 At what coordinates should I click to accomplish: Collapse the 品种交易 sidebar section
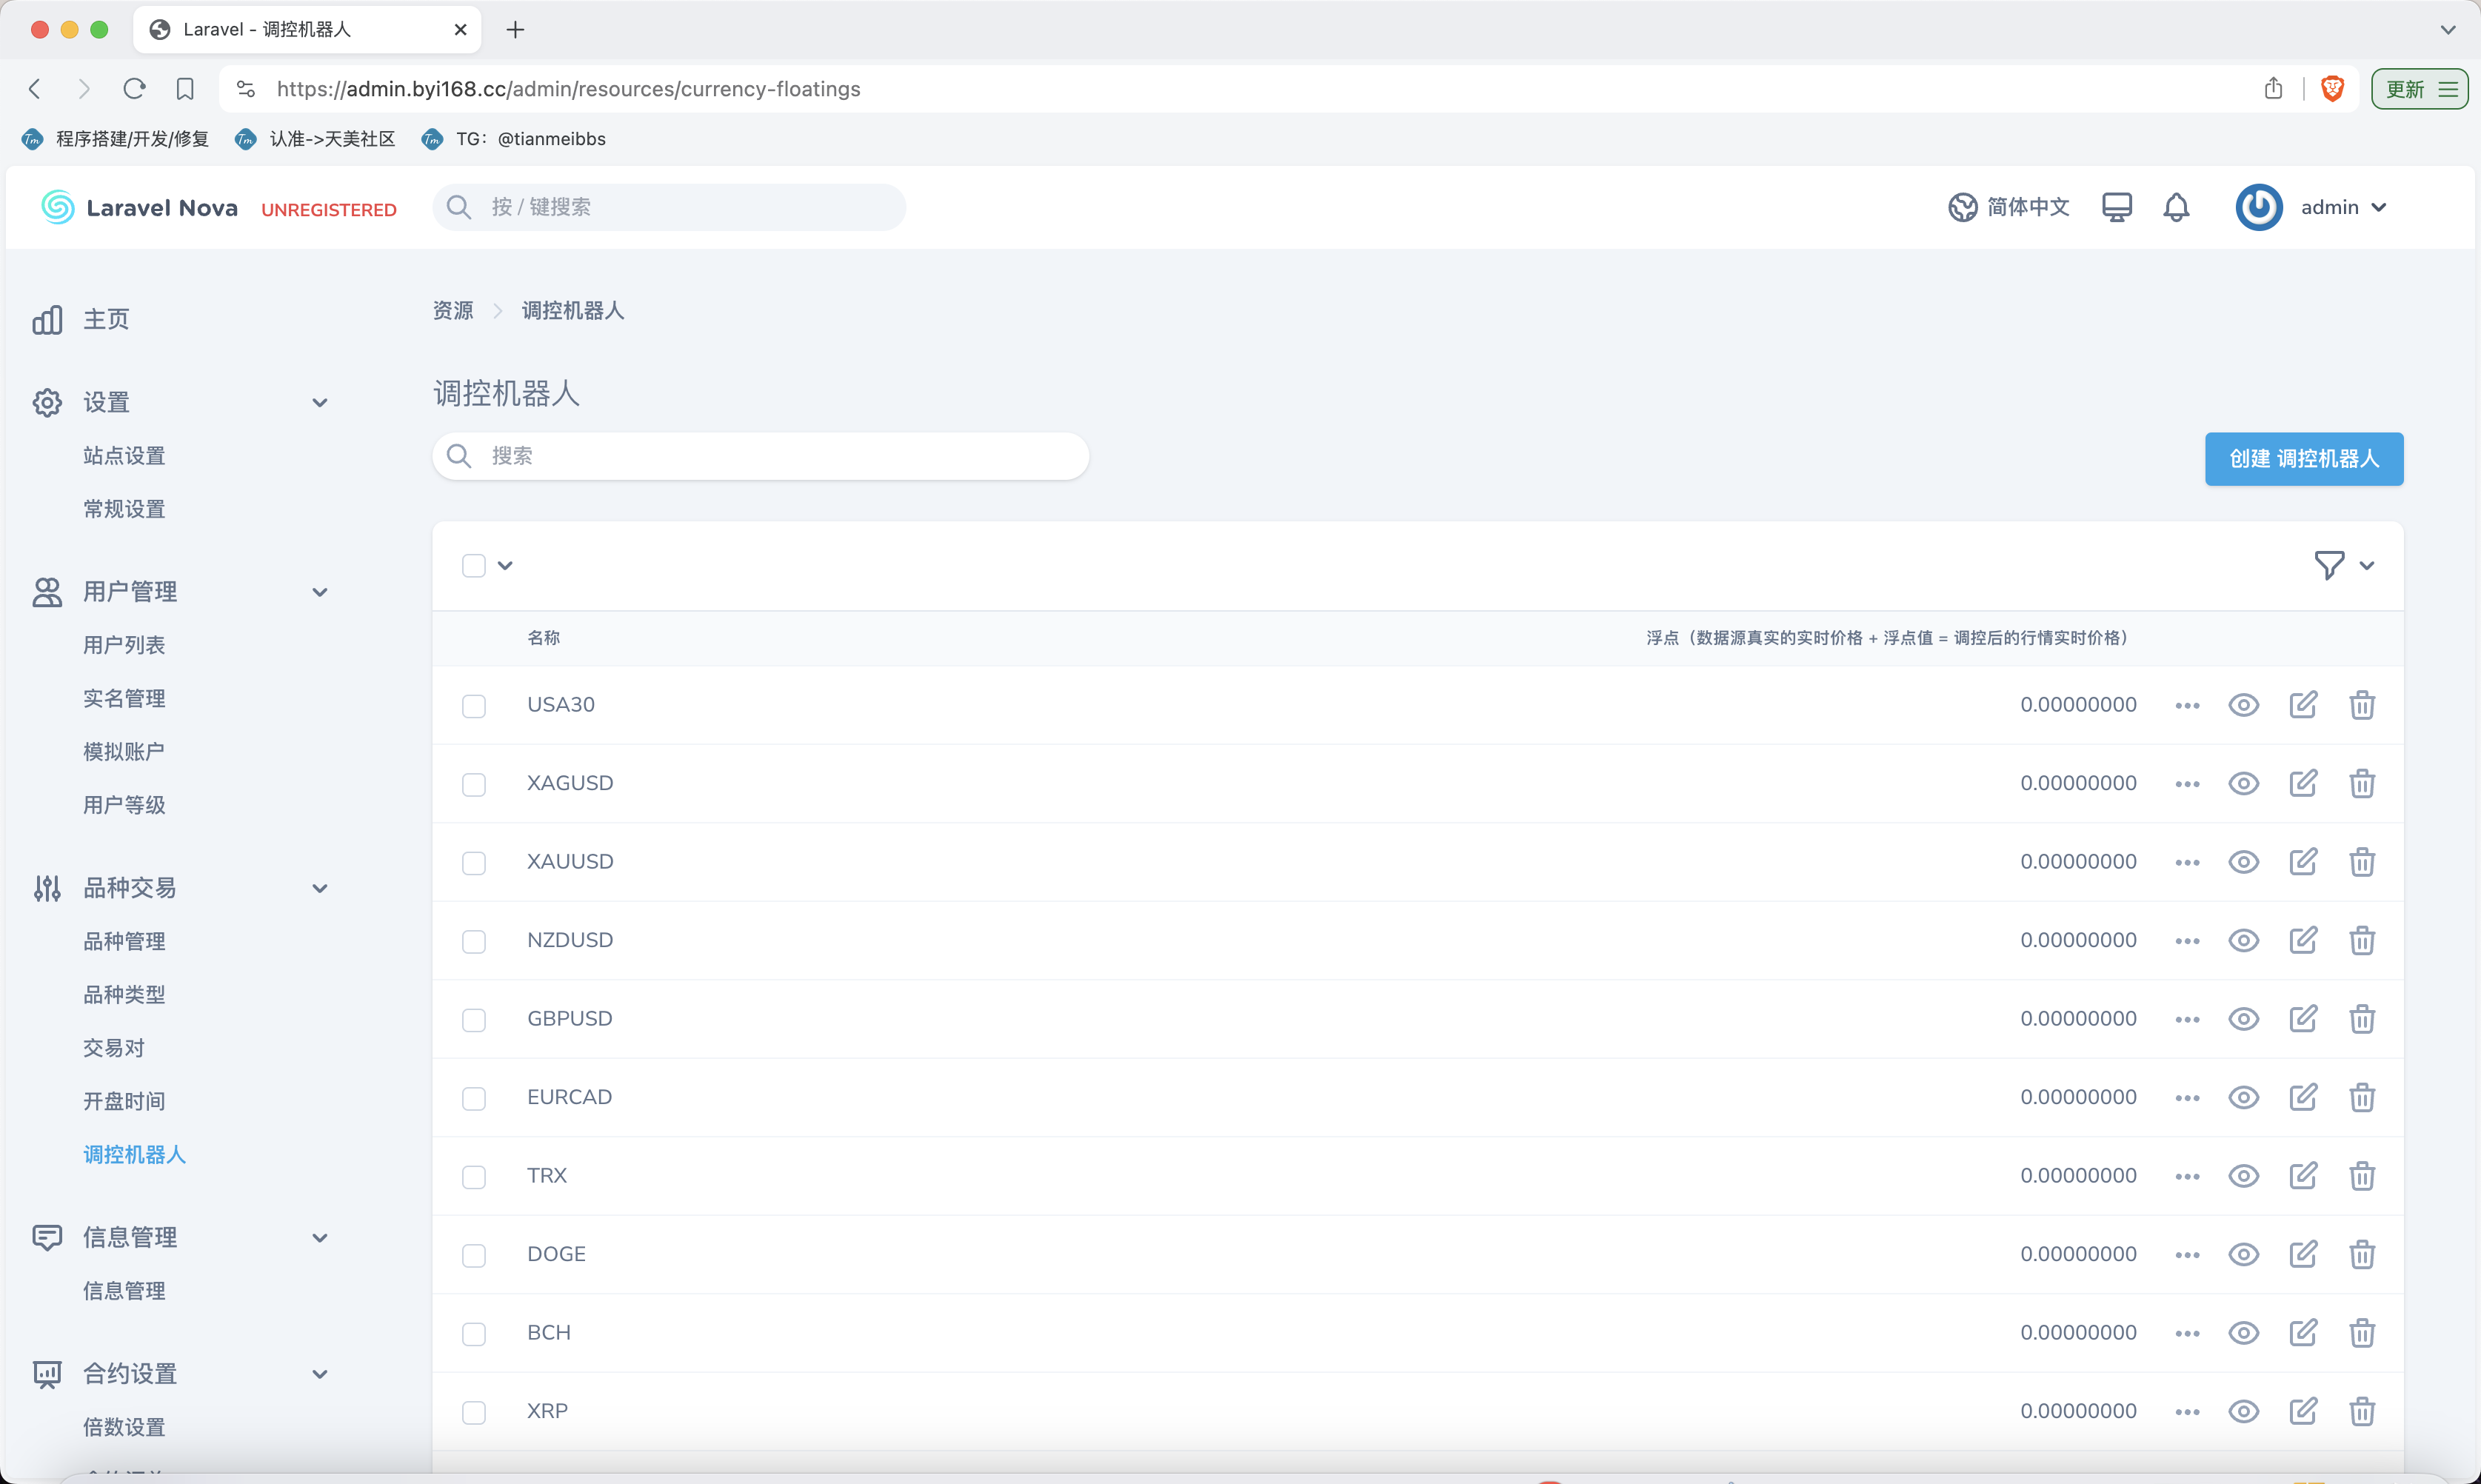tap(320, 888)
